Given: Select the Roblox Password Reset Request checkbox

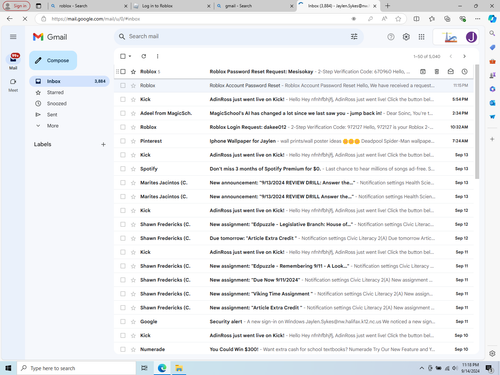Looking at the screenshot, I should (123, 71).
